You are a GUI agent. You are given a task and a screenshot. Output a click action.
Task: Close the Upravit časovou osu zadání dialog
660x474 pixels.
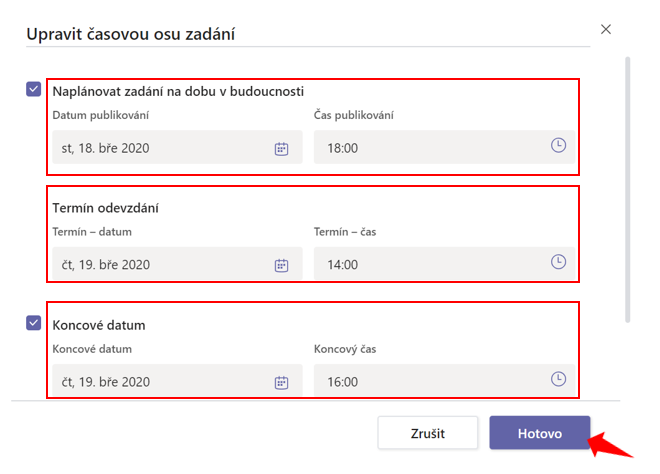[x=606, y=29]
